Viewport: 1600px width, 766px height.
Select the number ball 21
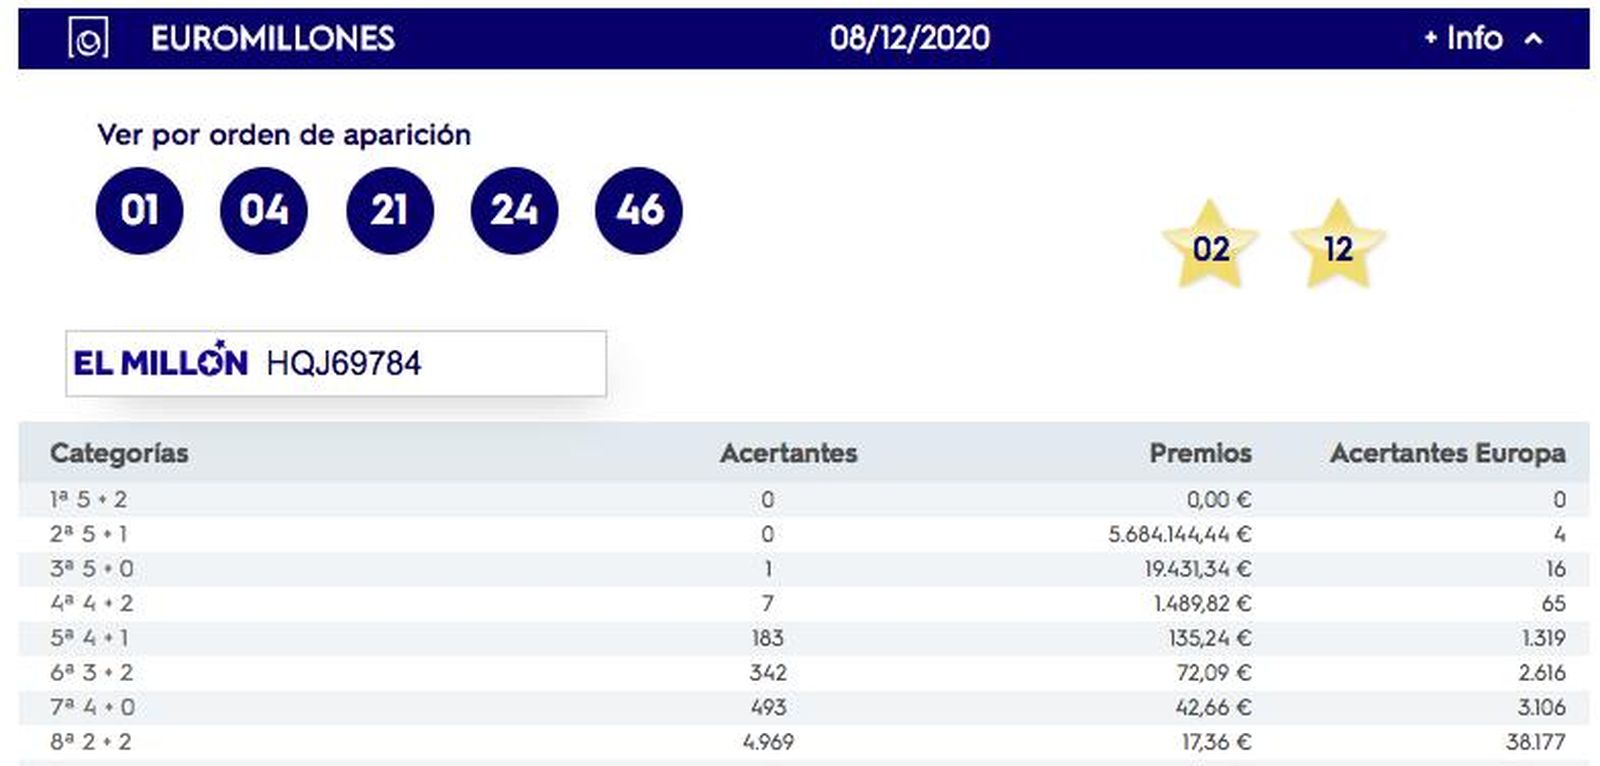click(389, 210)
